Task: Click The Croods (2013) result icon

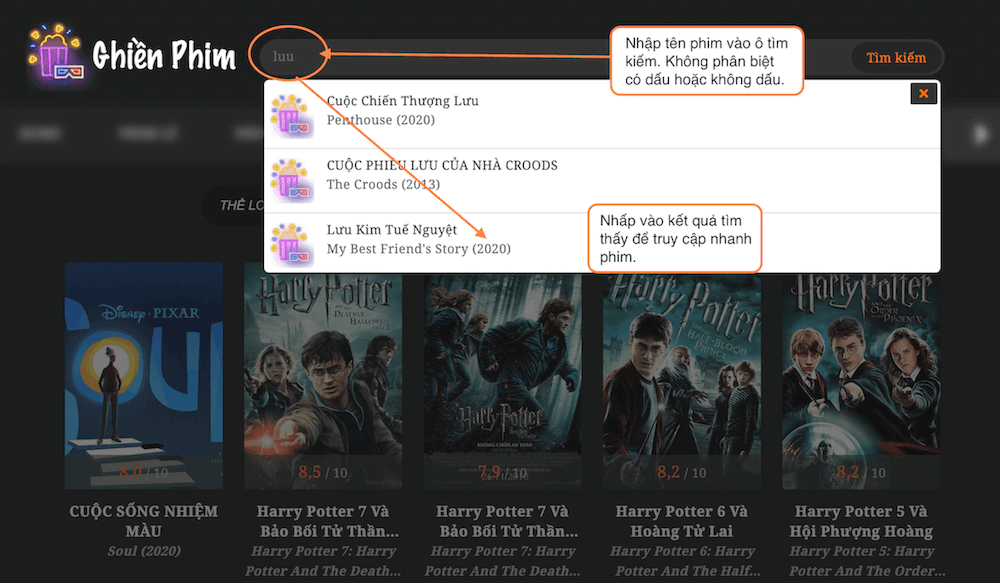Action: [x=293, y=180]
